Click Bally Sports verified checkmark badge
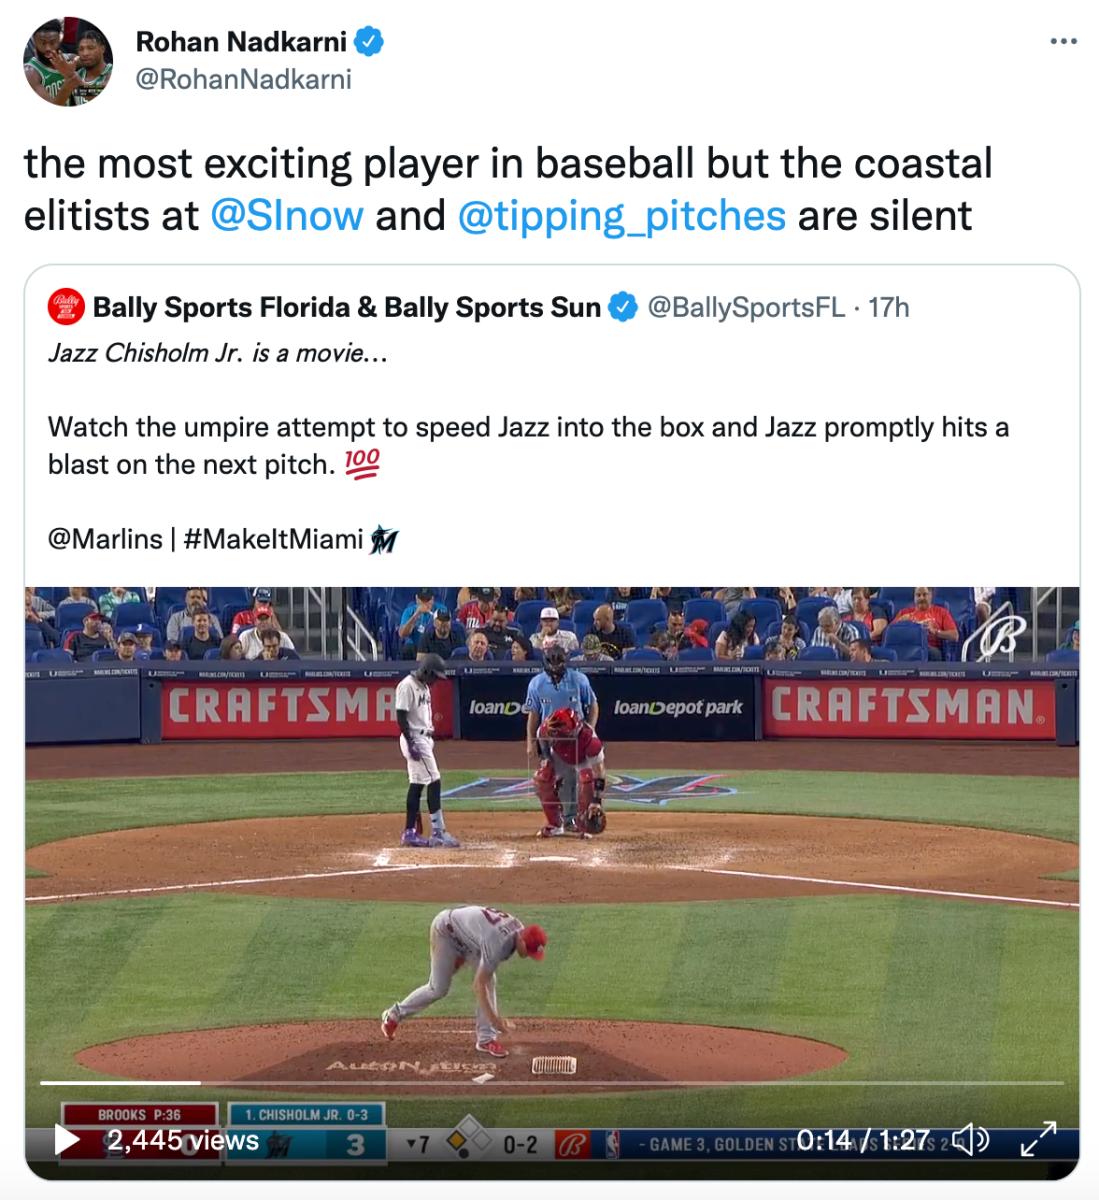1099x1200 pixels. pyautogui.click(x=624, y=308)
